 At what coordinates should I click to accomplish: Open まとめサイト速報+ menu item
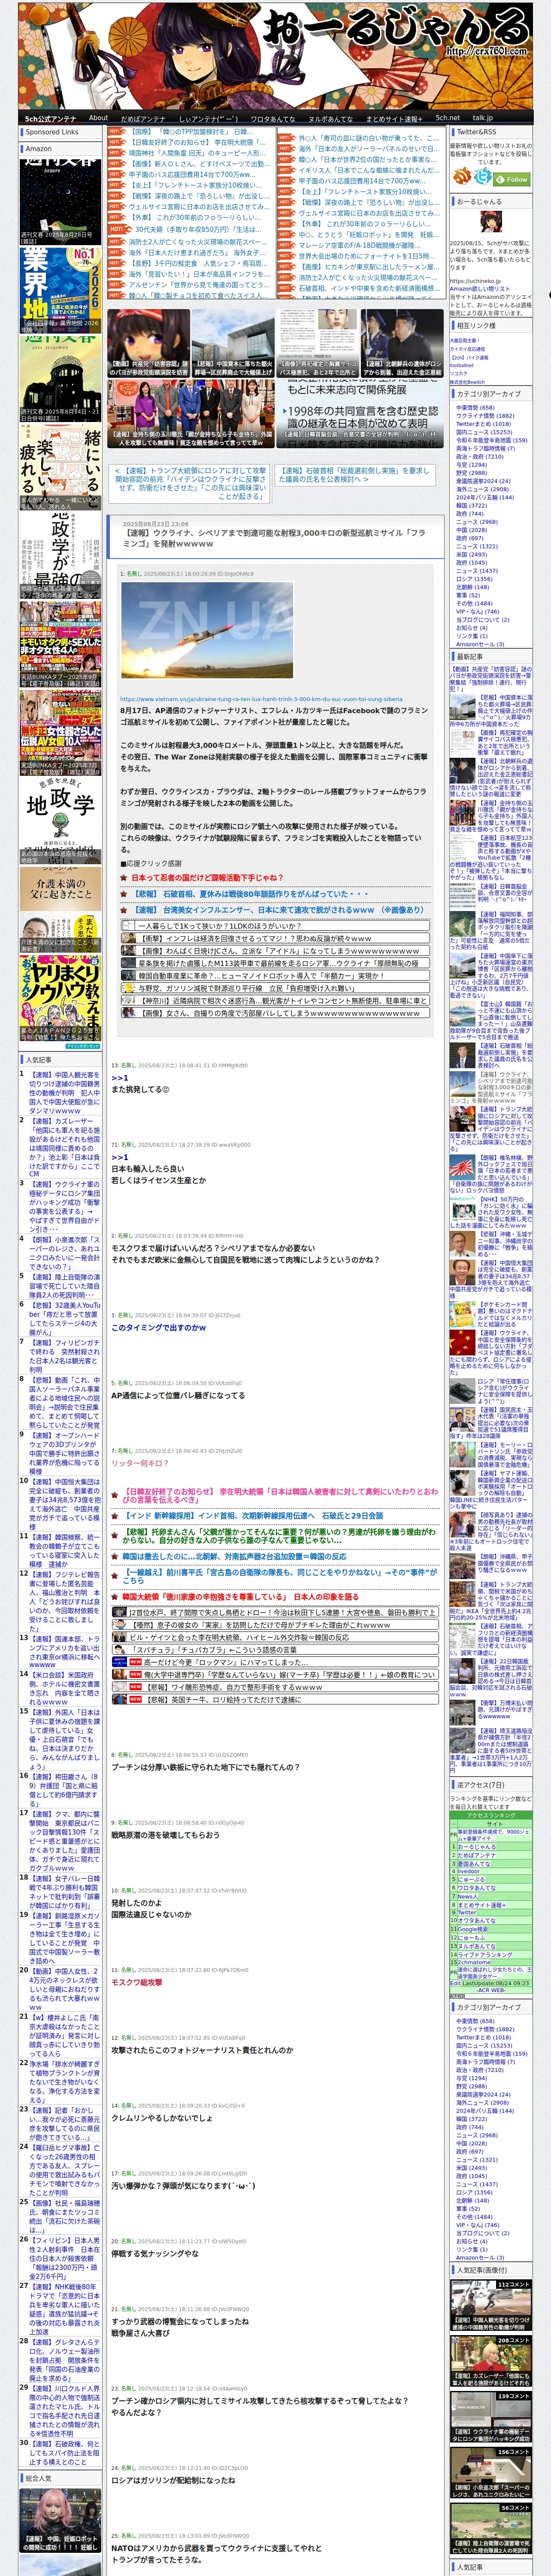[394, 118]
